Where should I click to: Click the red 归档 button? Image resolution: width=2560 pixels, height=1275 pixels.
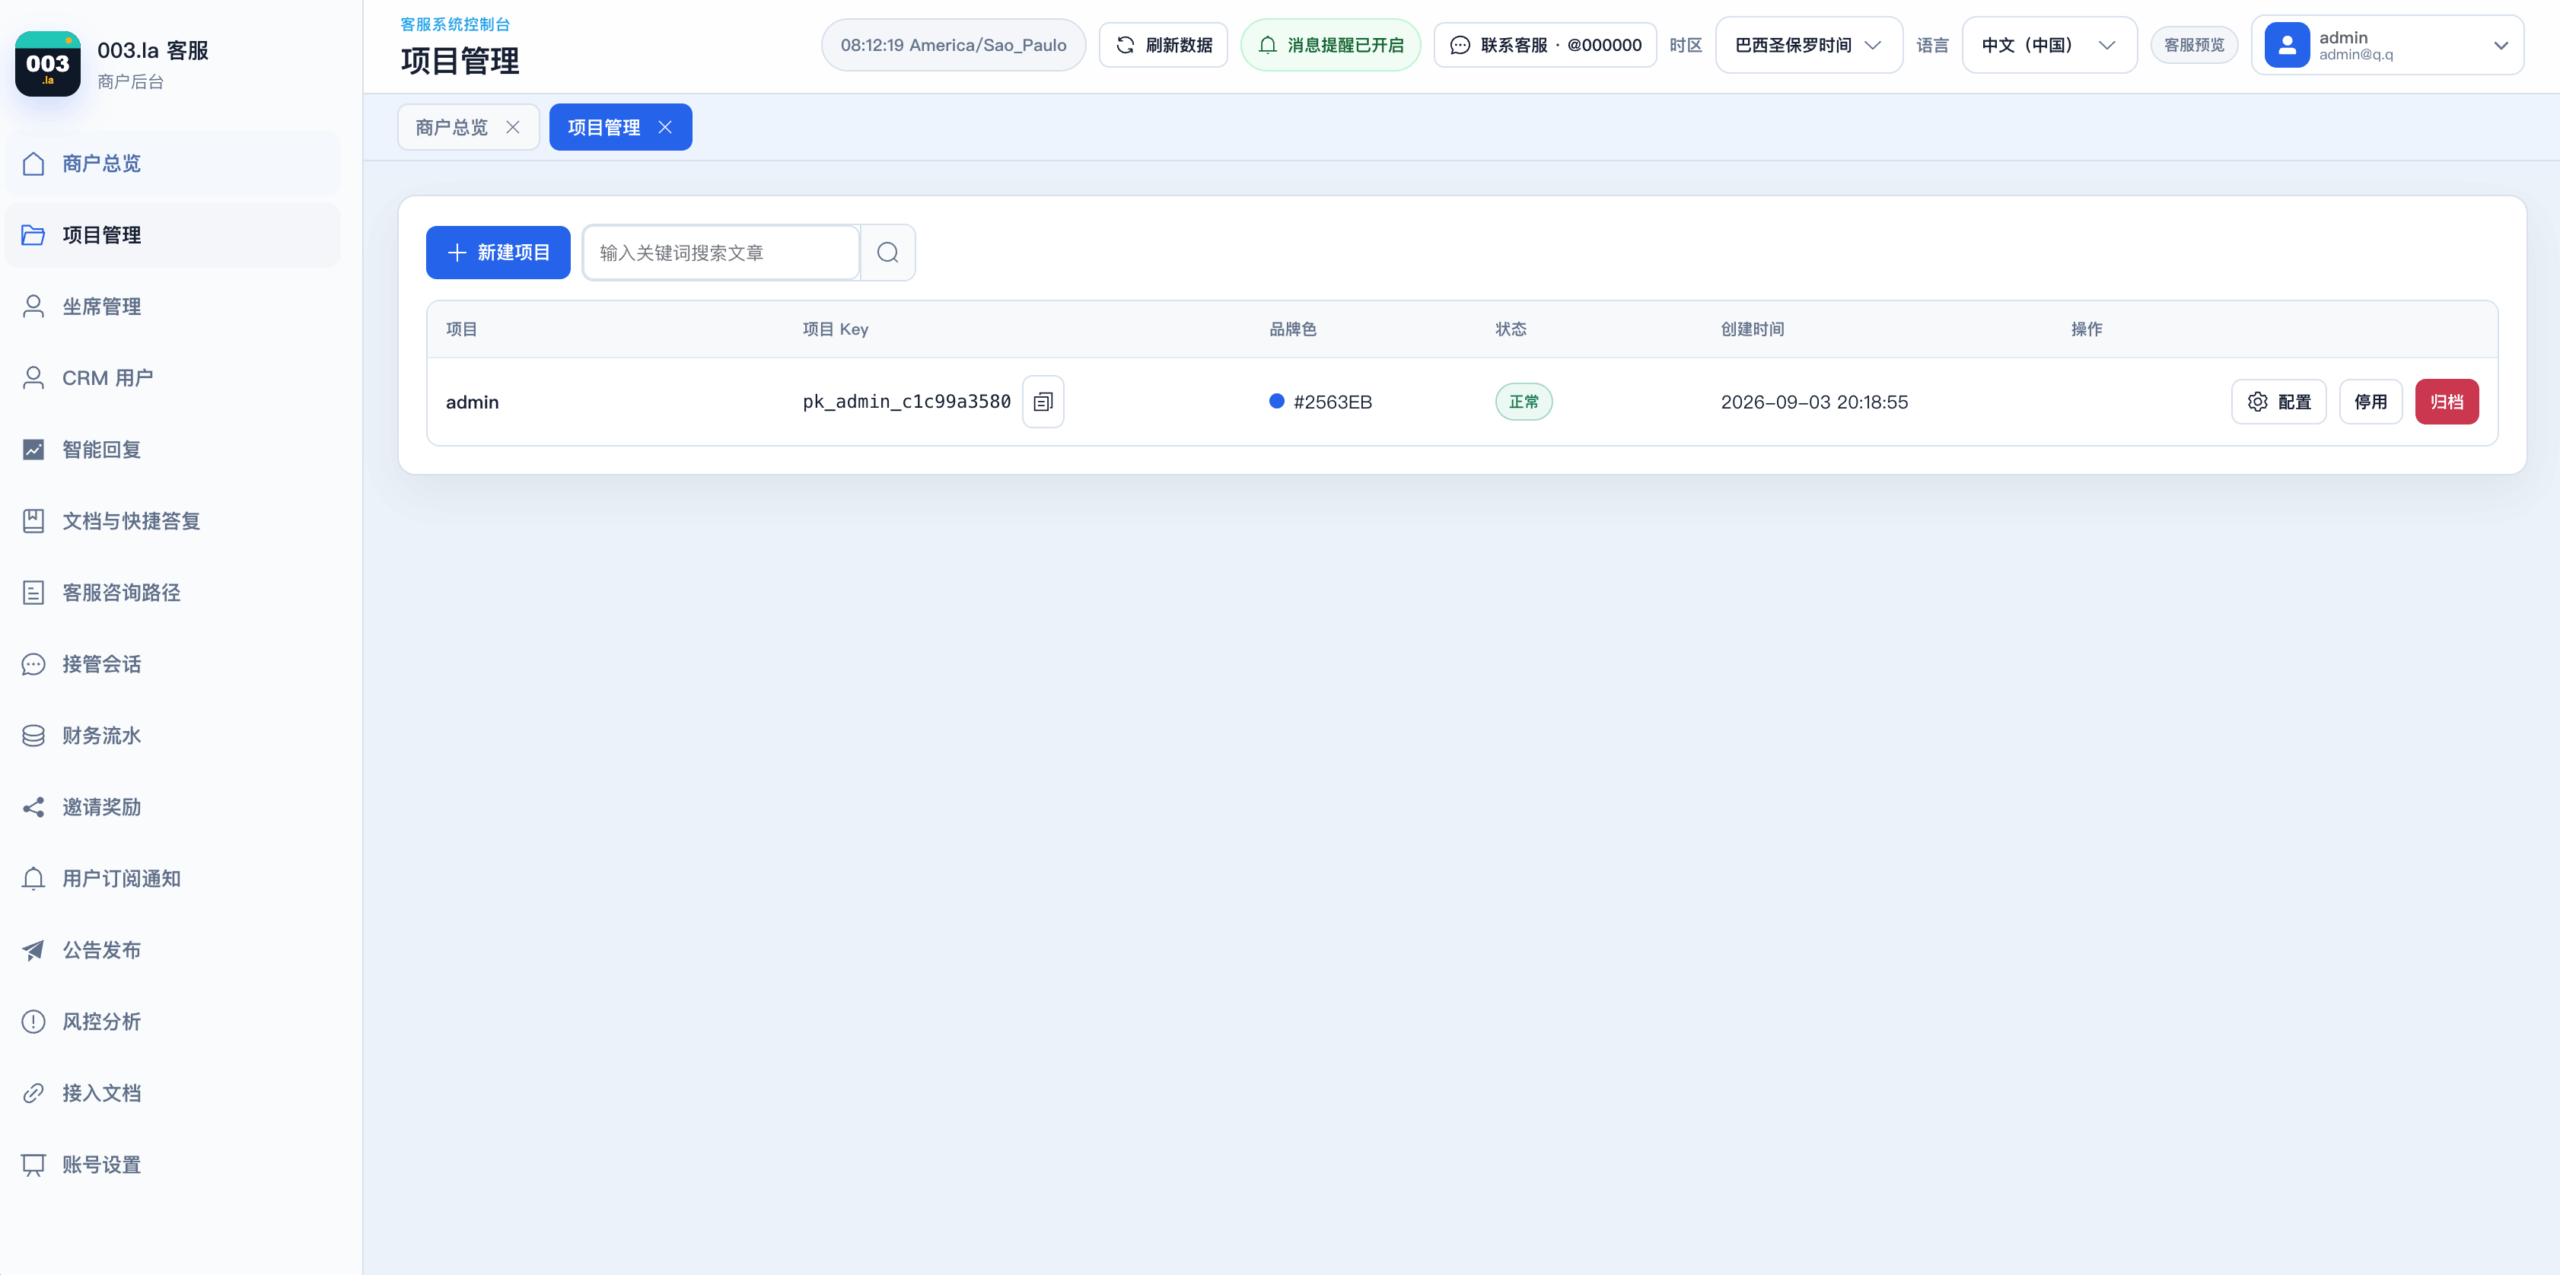click(x=2447, y=401)
